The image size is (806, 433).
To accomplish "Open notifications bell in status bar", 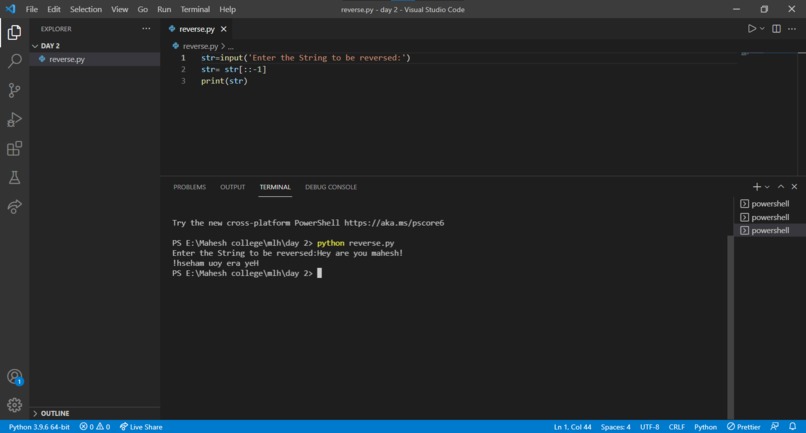I will 793,427.
